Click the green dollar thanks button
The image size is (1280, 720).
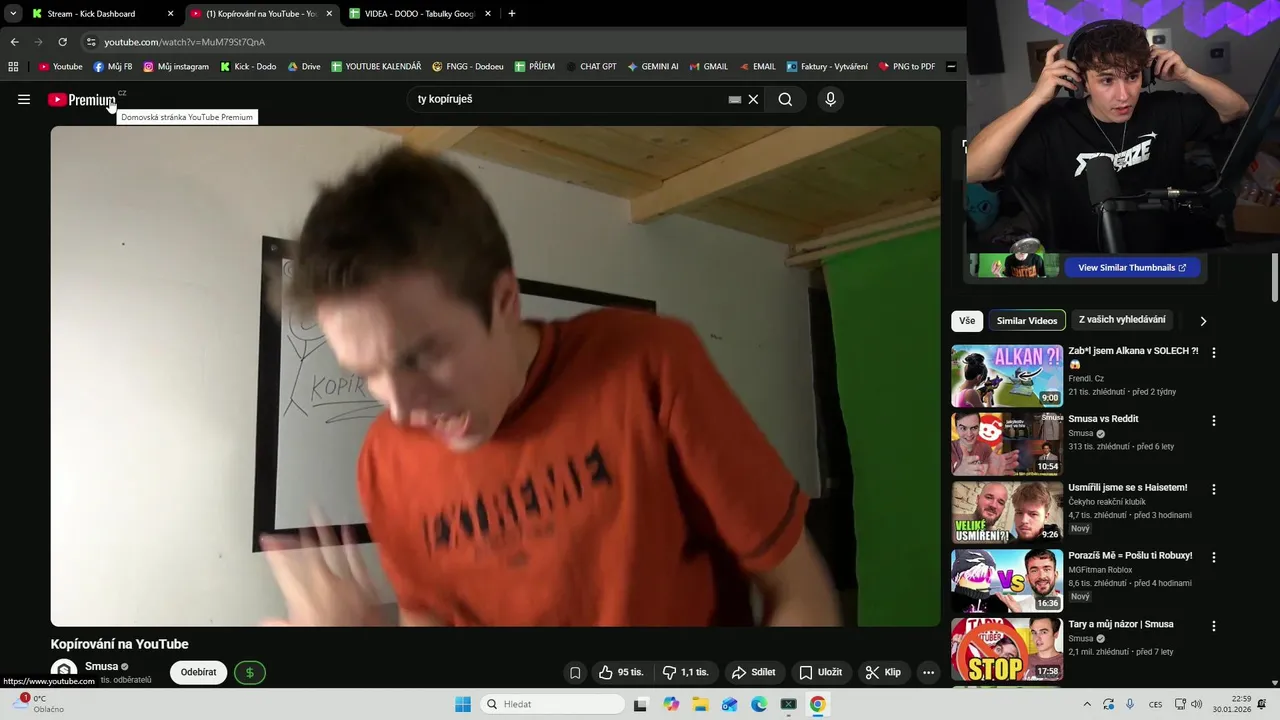[249, 672]
